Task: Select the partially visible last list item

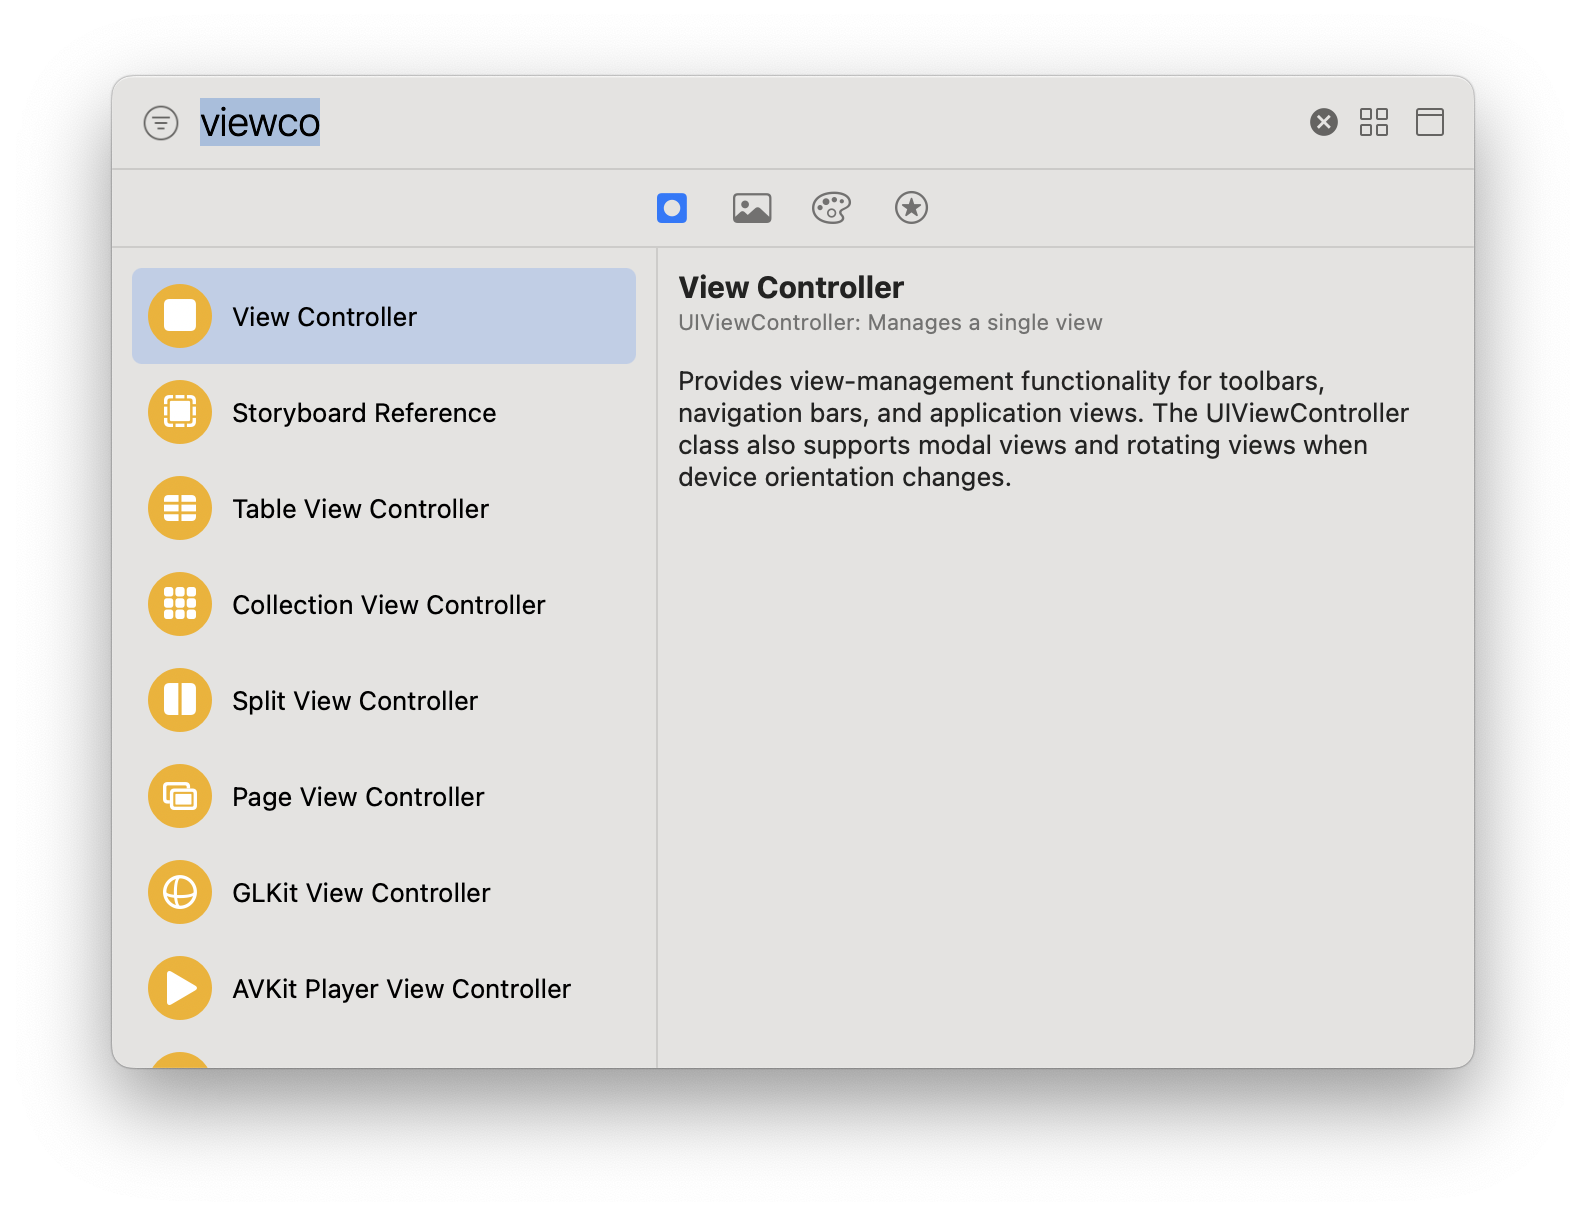Action: [180, 1060]
